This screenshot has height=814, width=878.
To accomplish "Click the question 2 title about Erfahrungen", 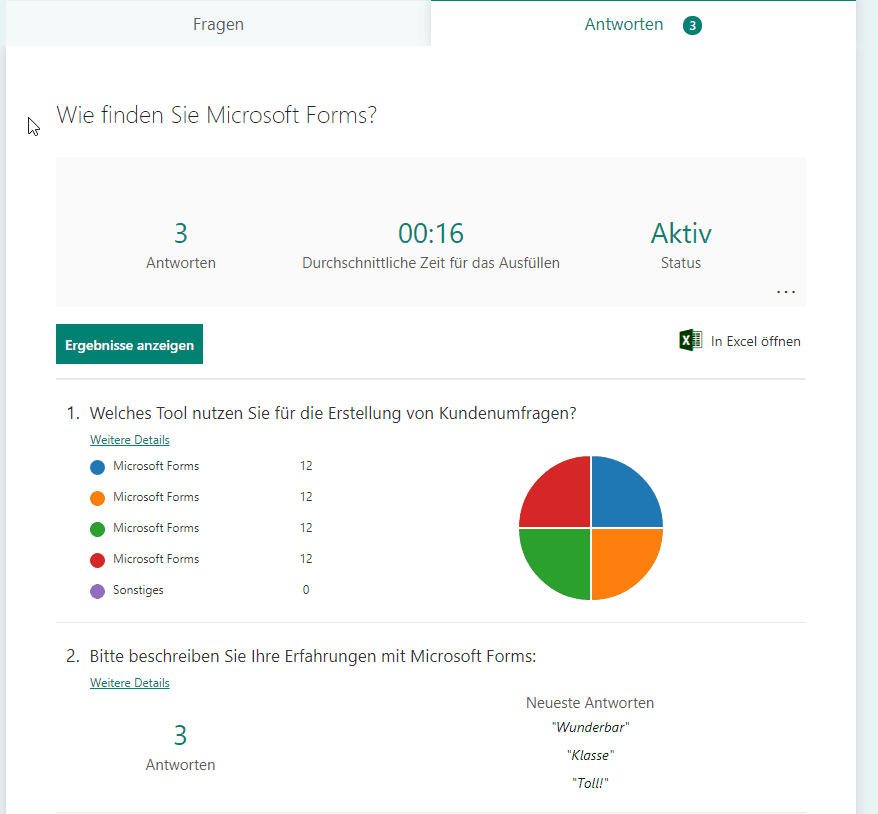I will [x=313, y=656].
